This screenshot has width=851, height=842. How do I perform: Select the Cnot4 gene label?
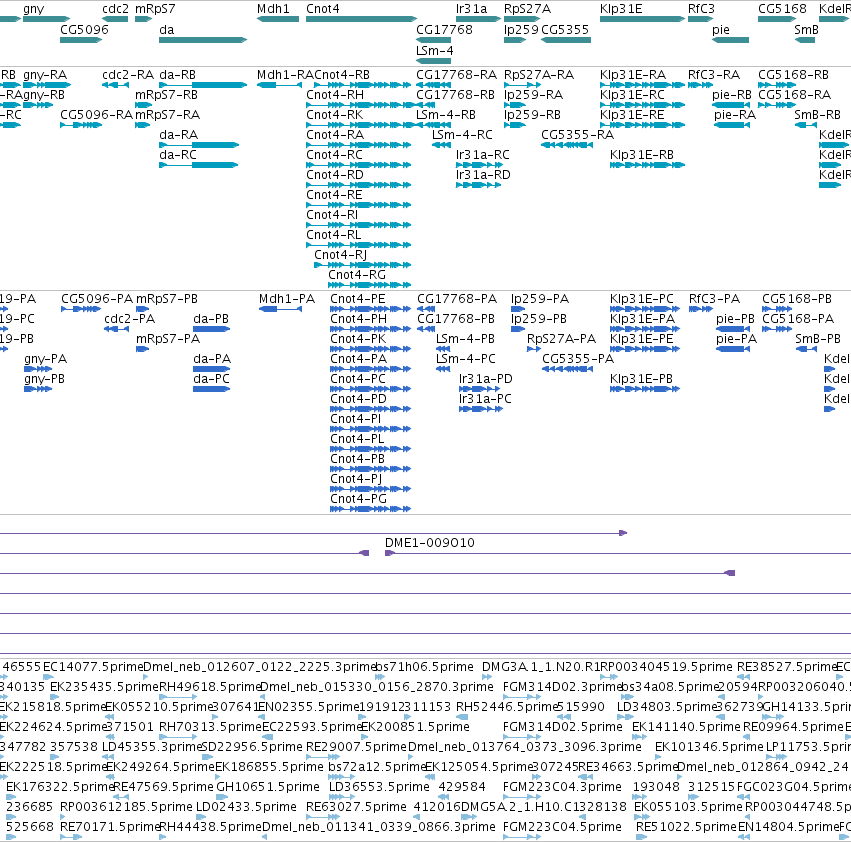click(x=323, y=9)
